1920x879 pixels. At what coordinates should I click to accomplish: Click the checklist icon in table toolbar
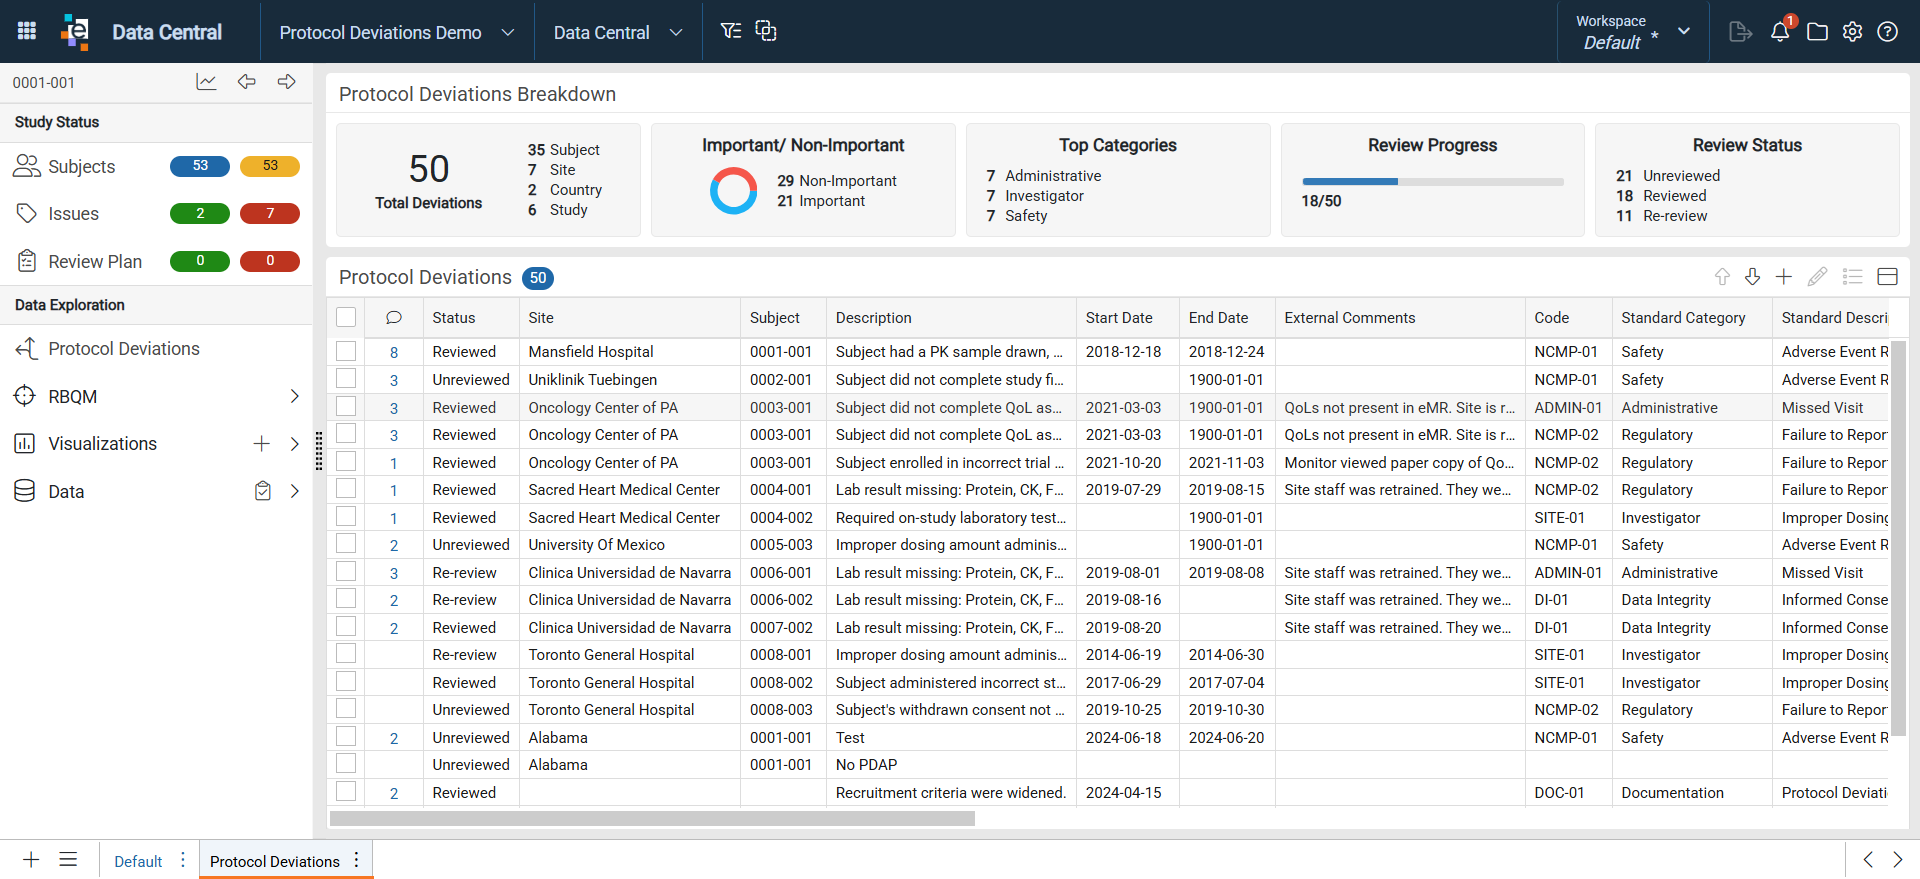[1852, 277]
